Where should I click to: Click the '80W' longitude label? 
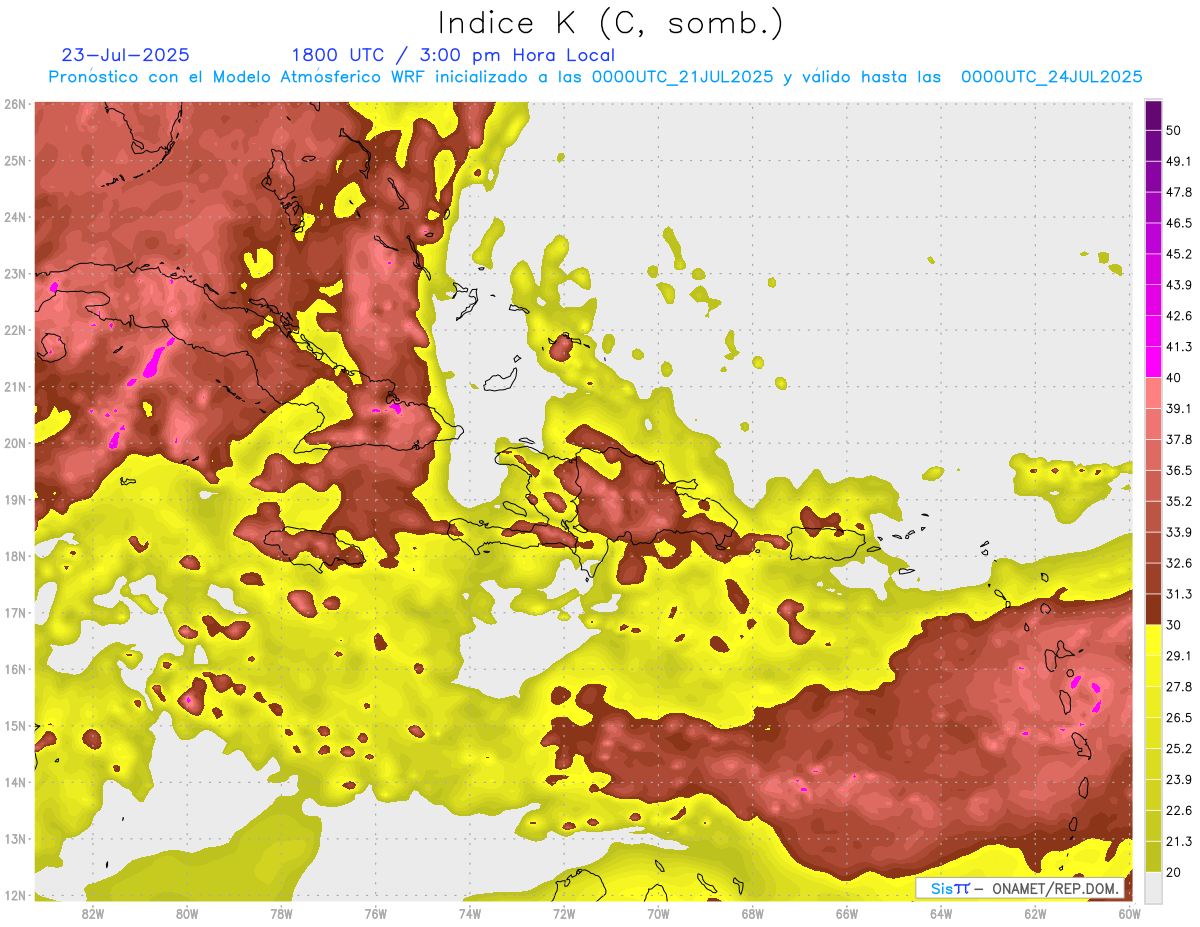pos(187,913)
